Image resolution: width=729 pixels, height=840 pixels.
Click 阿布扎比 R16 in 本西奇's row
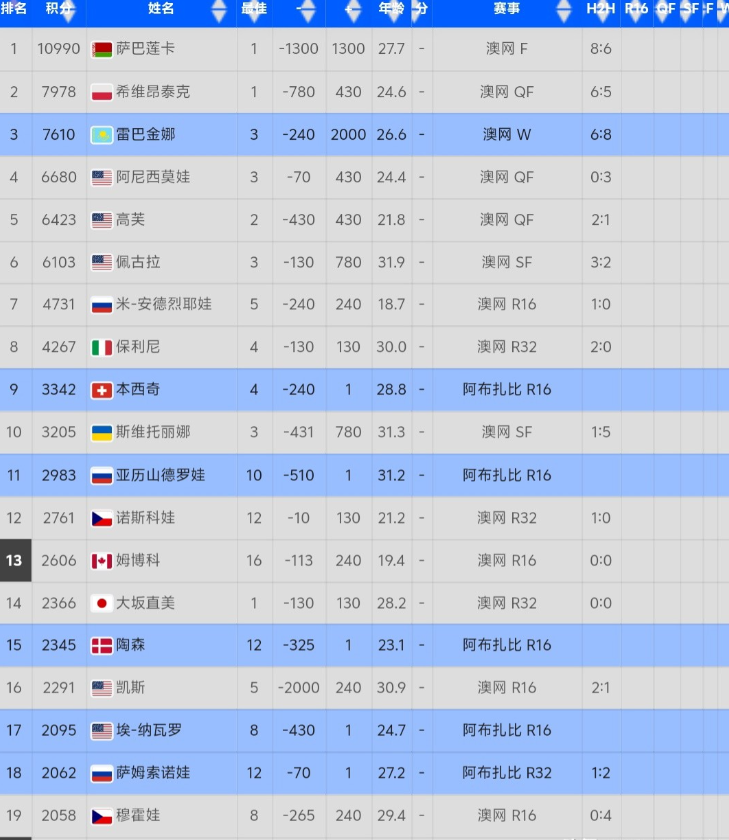coord(507,389)
